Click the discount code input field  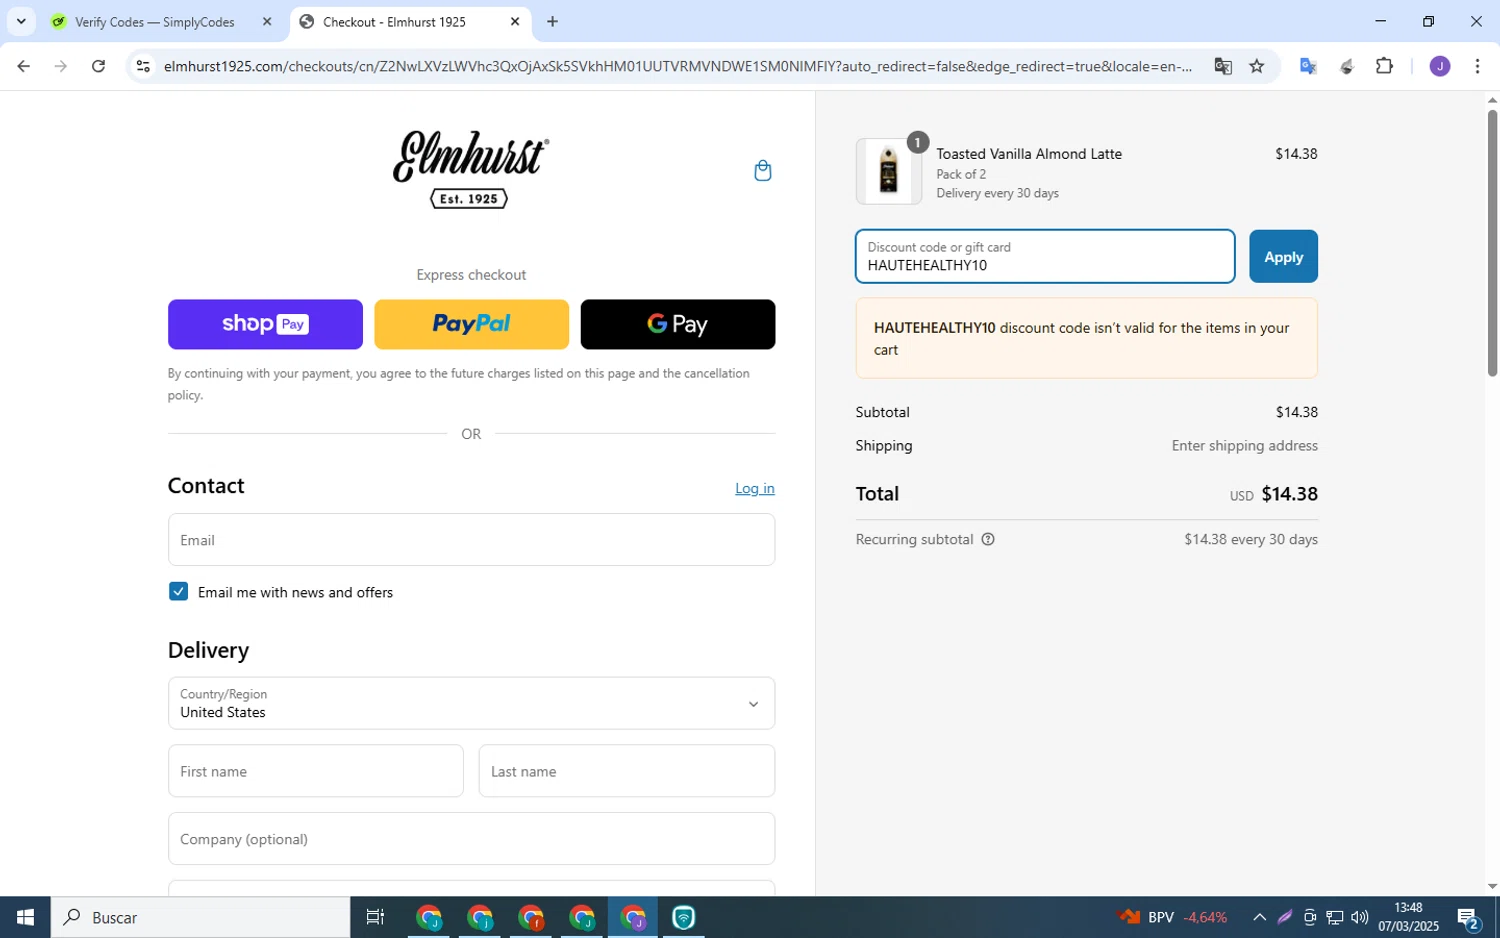pyautogui.click(x=1045, y=256)
